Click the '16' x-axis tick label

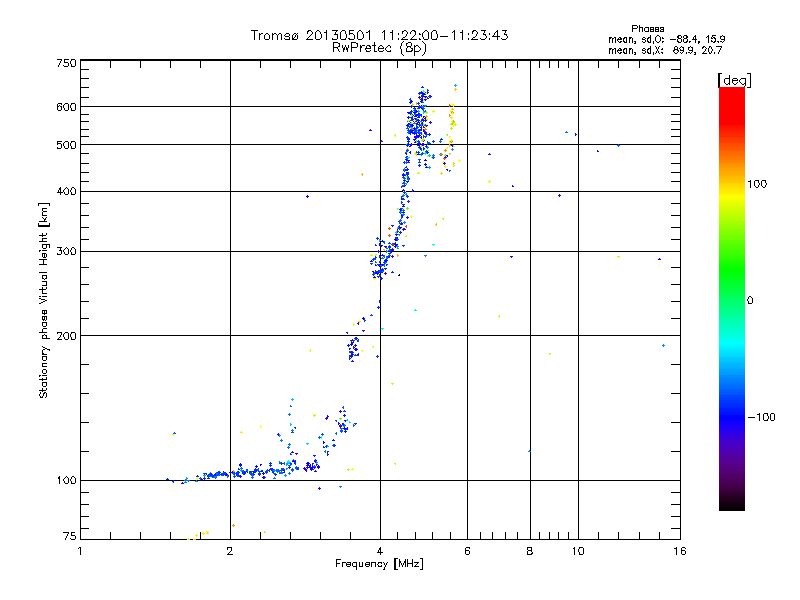pos(680,551)
